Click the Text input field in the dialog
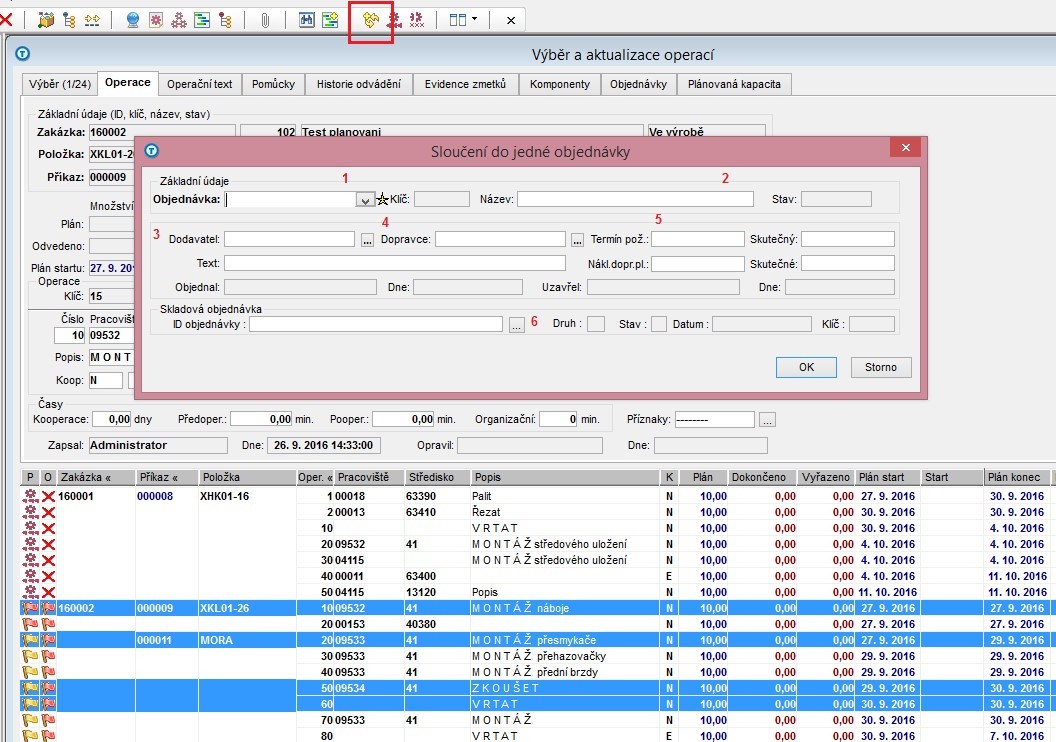1056x742 pixels. pyautogui.click(x=395, y=263)
